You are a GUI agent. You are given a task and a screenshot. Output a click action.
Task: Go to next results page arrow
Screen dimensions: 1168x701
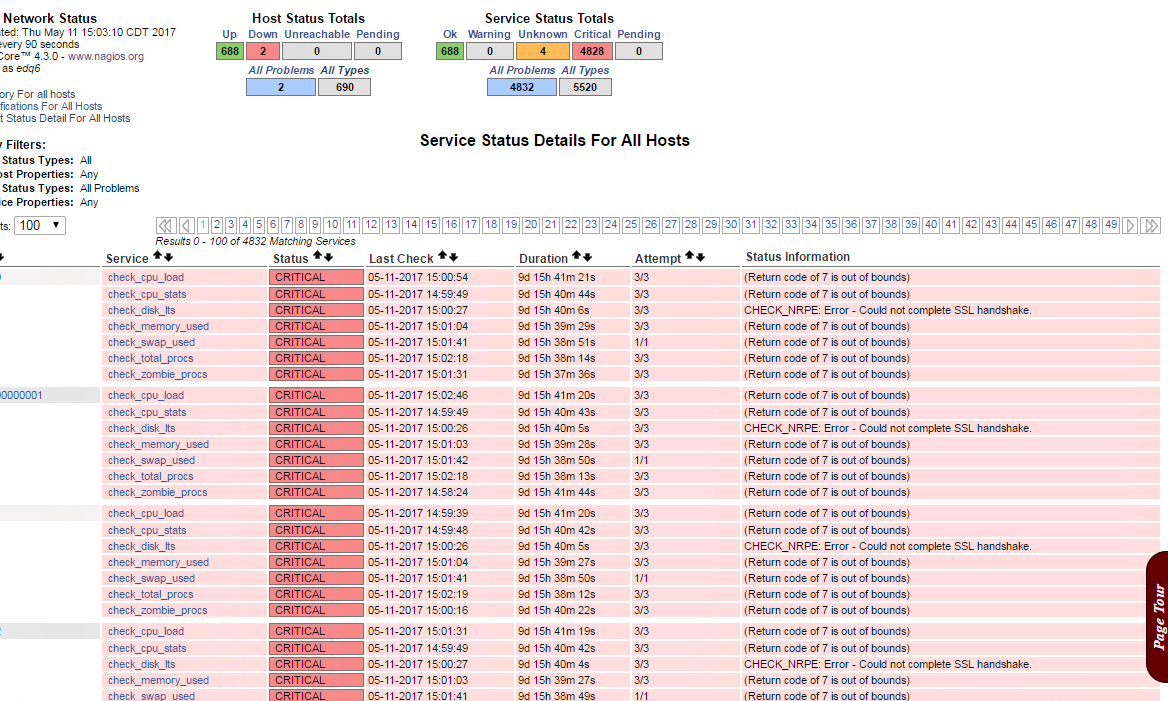pyautogui.click(x=1130, y=225)
